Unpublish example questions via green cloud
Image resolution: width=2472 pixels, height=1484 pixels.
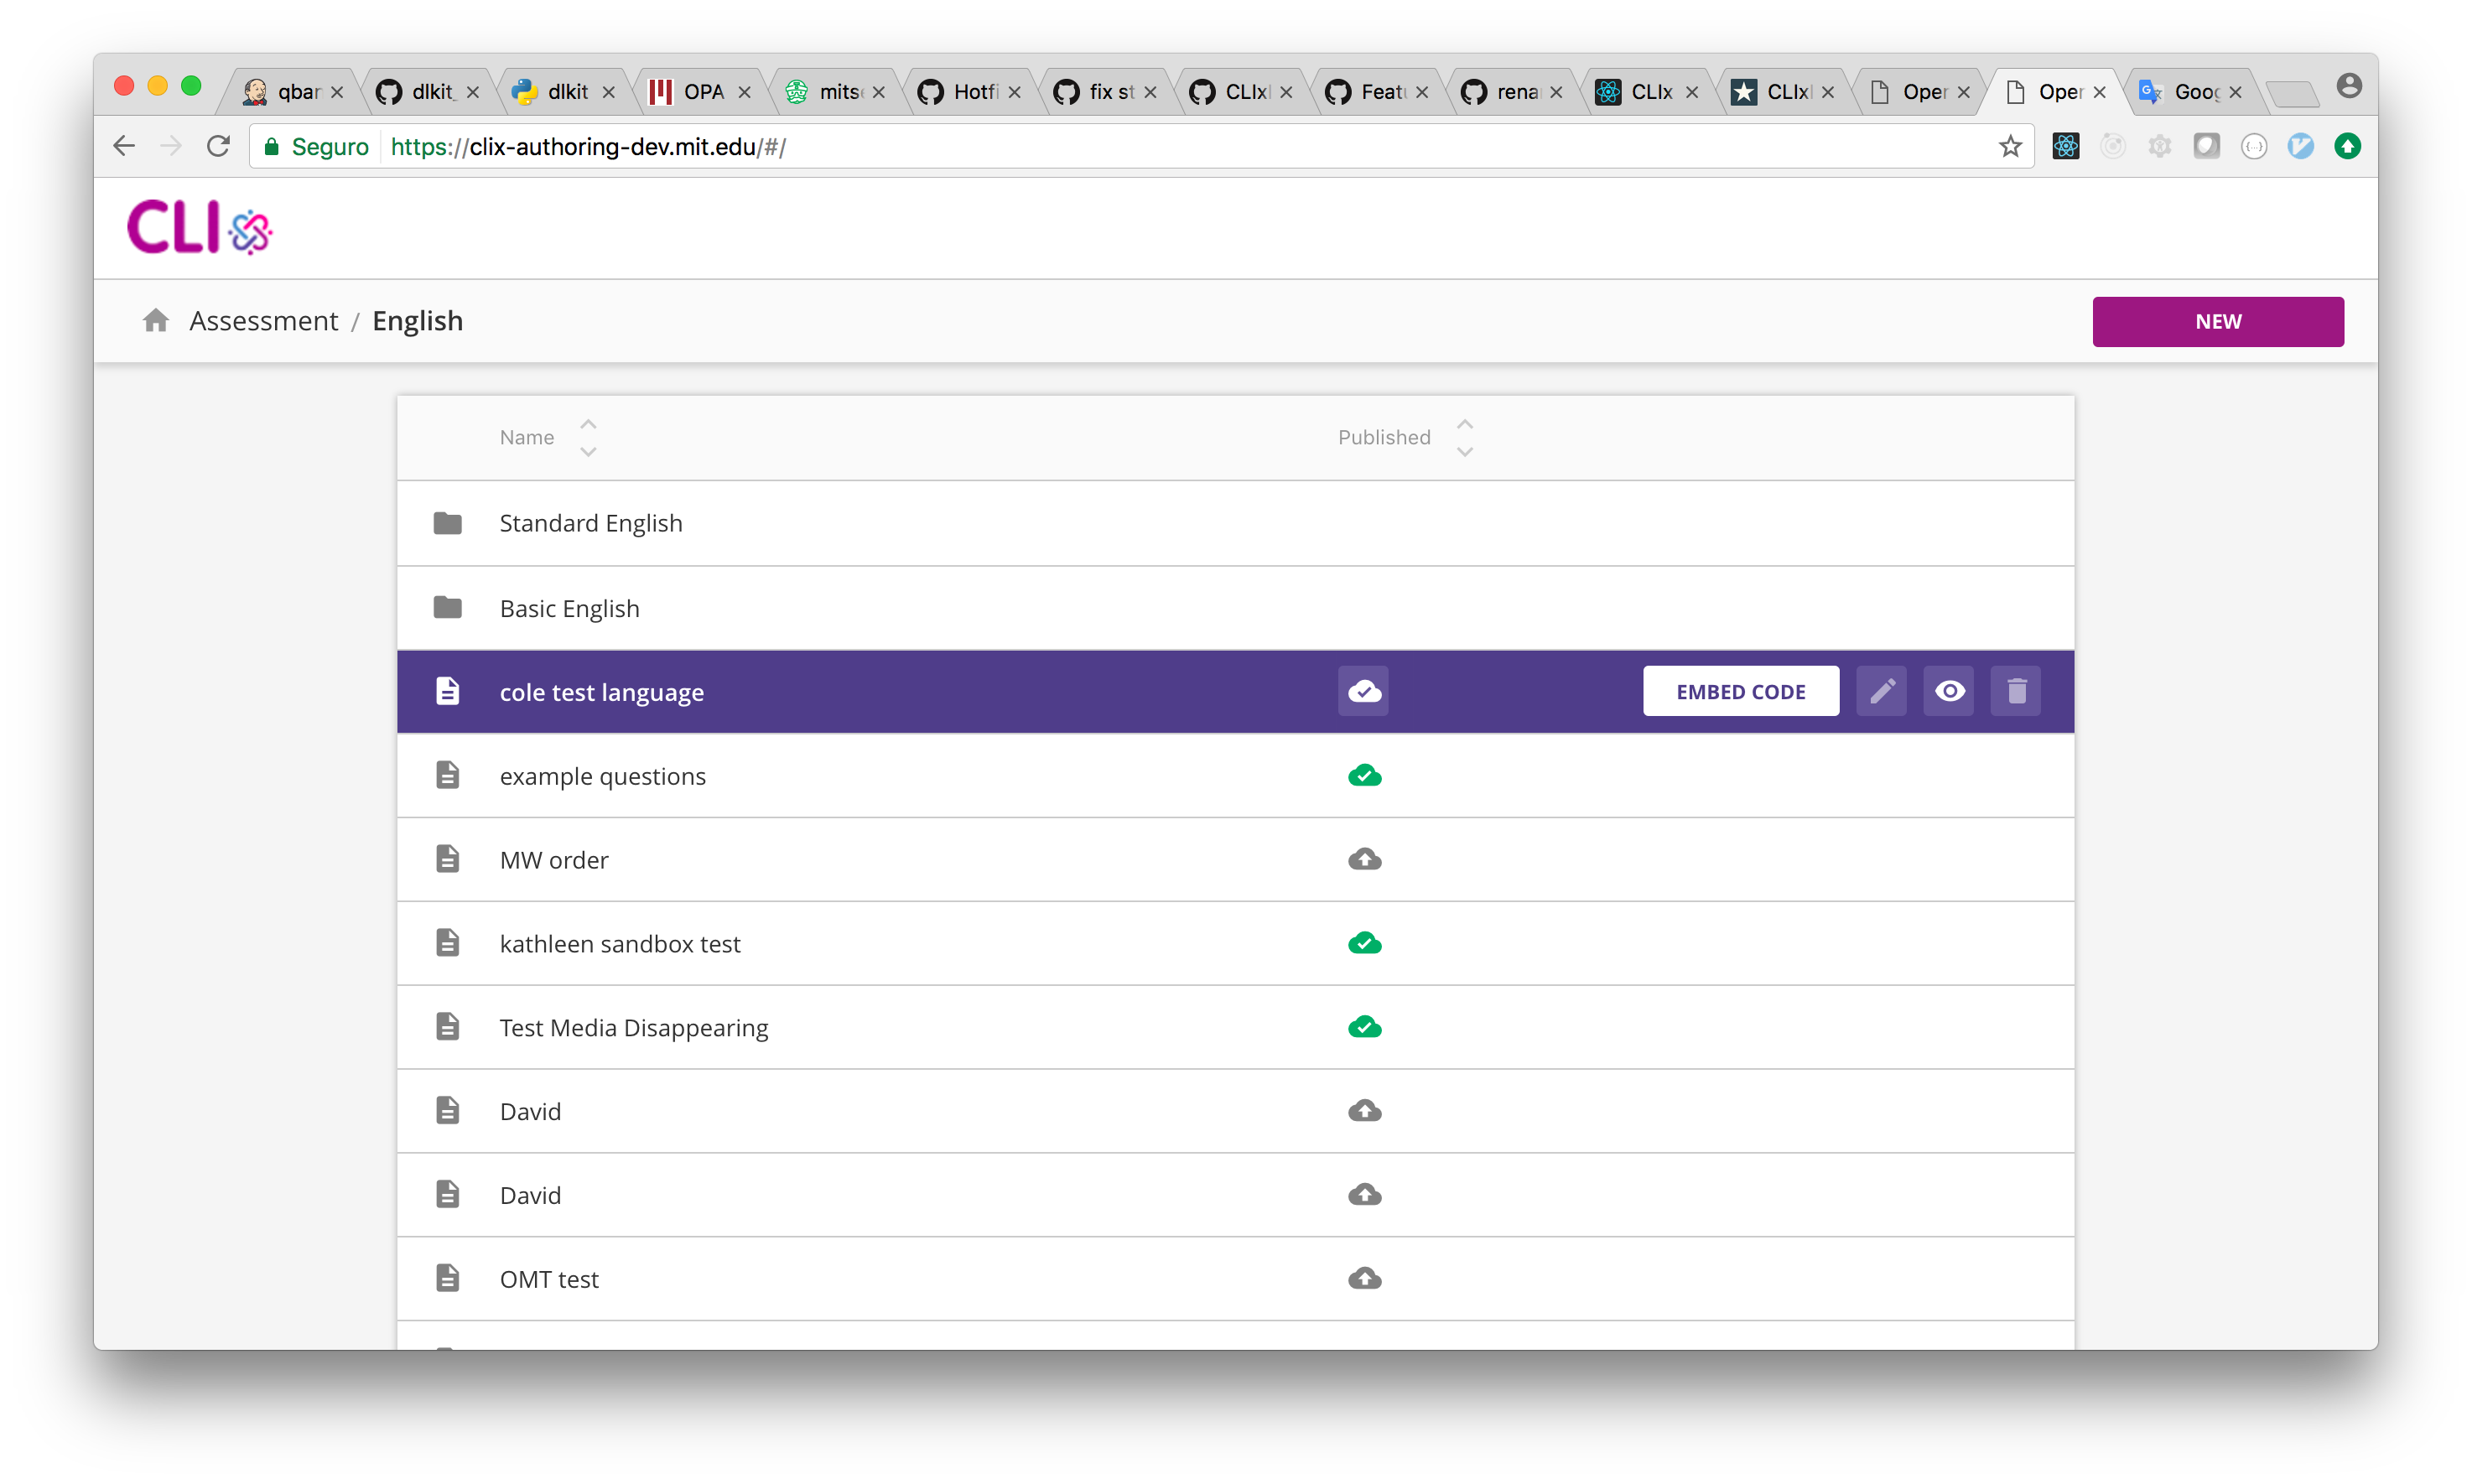[x=1364, y=776]
